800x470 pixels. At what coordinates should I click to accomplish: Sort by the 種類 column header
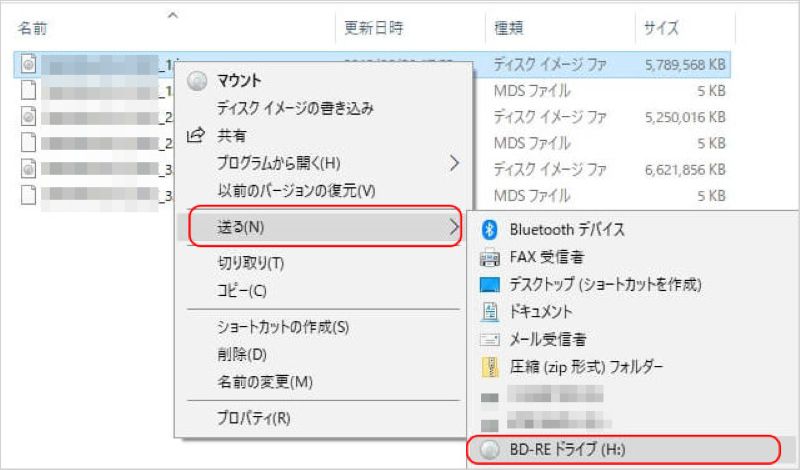(x=509, y=28)
